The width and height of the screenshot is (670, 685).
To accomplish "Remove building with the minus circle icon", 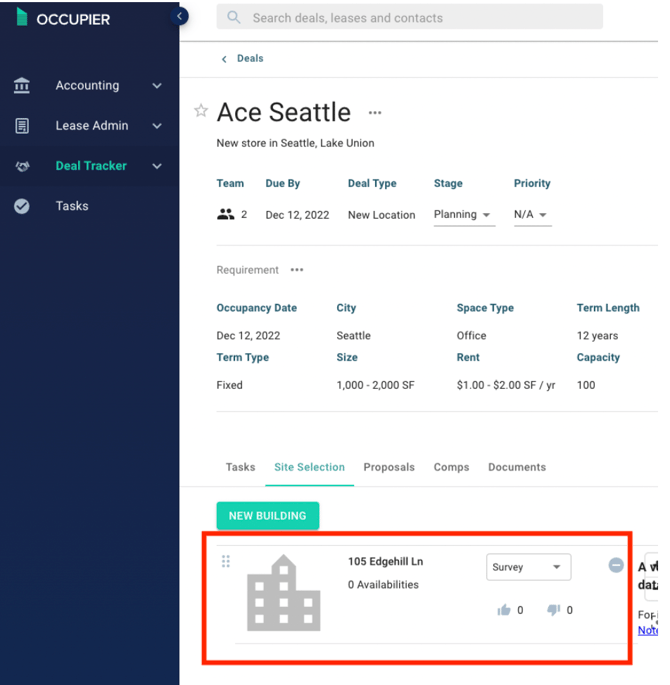I will 616,565.
